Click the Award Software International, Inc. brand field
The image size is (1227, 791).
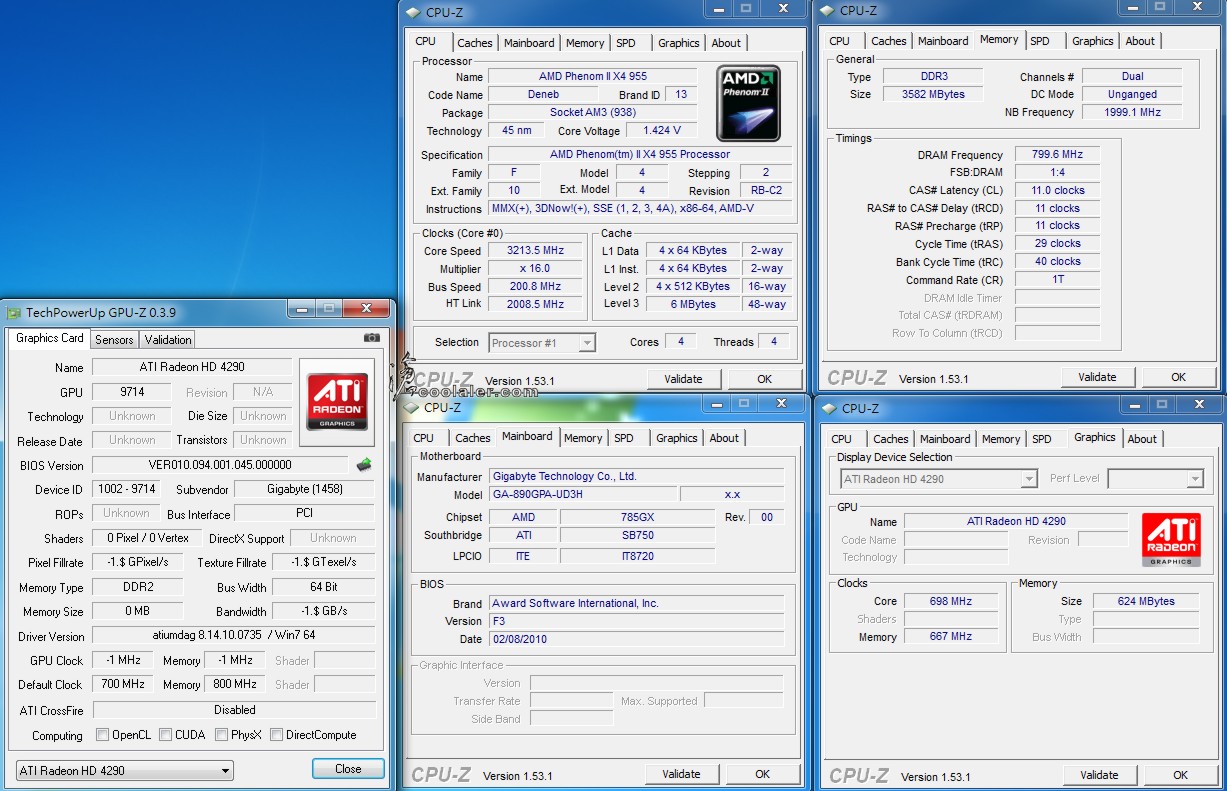tap(636, 604)
